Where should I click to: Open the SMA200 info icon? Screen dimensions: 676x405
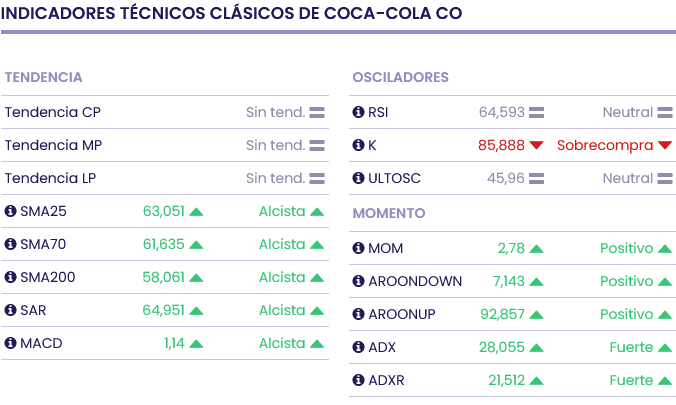[11, 277]
